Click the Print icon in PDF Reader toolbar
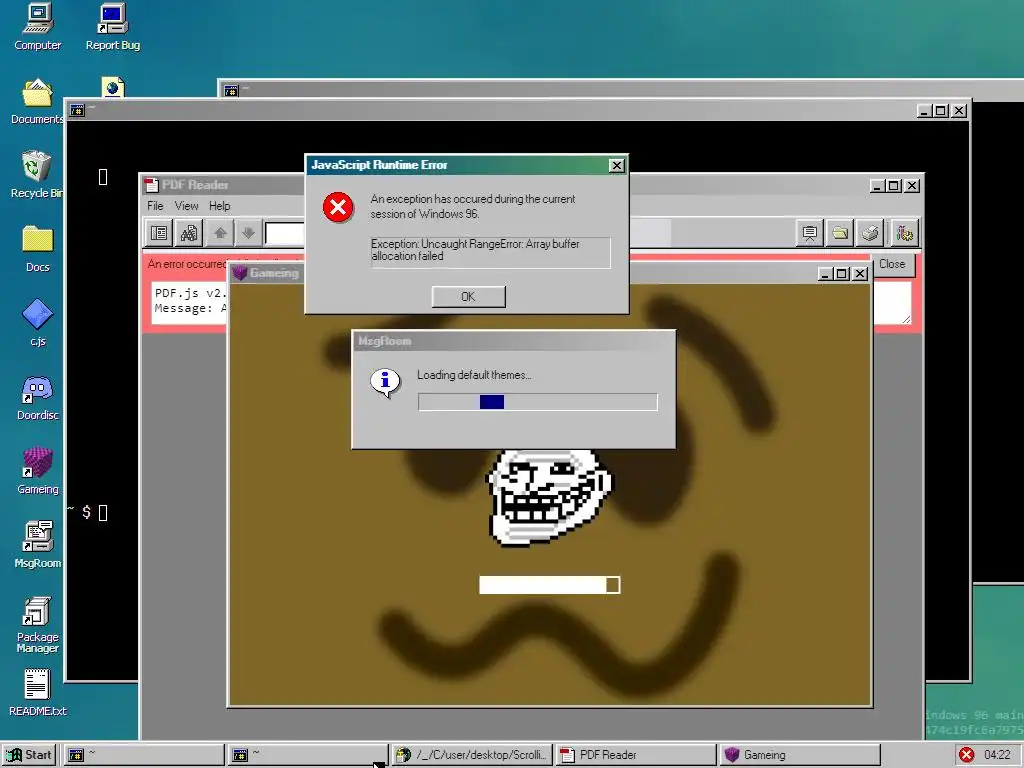1024x768 pixels. point(870,233)
